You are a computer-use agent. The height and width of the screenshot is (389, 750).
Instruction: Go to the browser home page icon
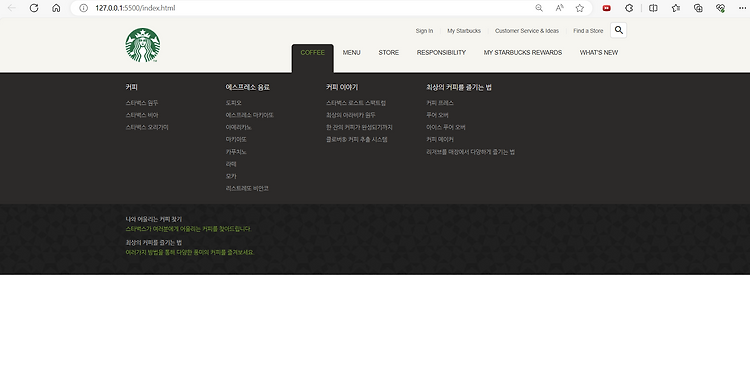click(x=56, y=8)
